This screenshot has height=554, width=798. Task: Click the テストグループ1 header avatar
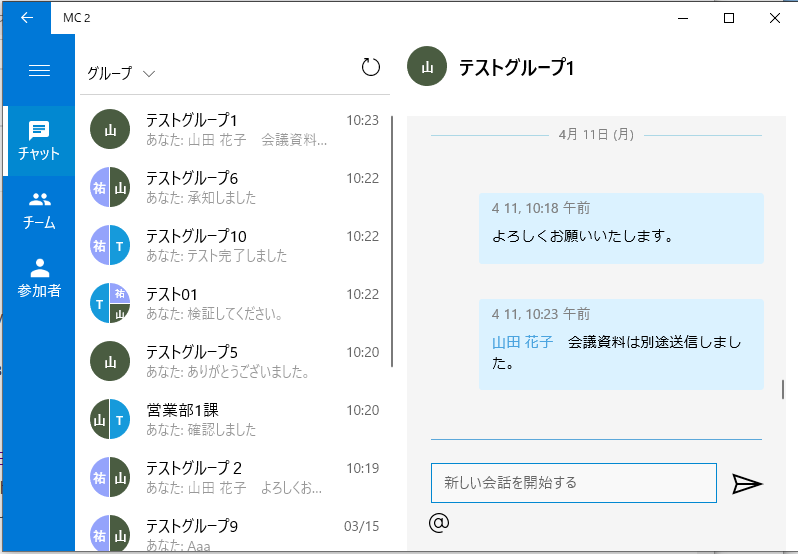[x=427, y=68]
